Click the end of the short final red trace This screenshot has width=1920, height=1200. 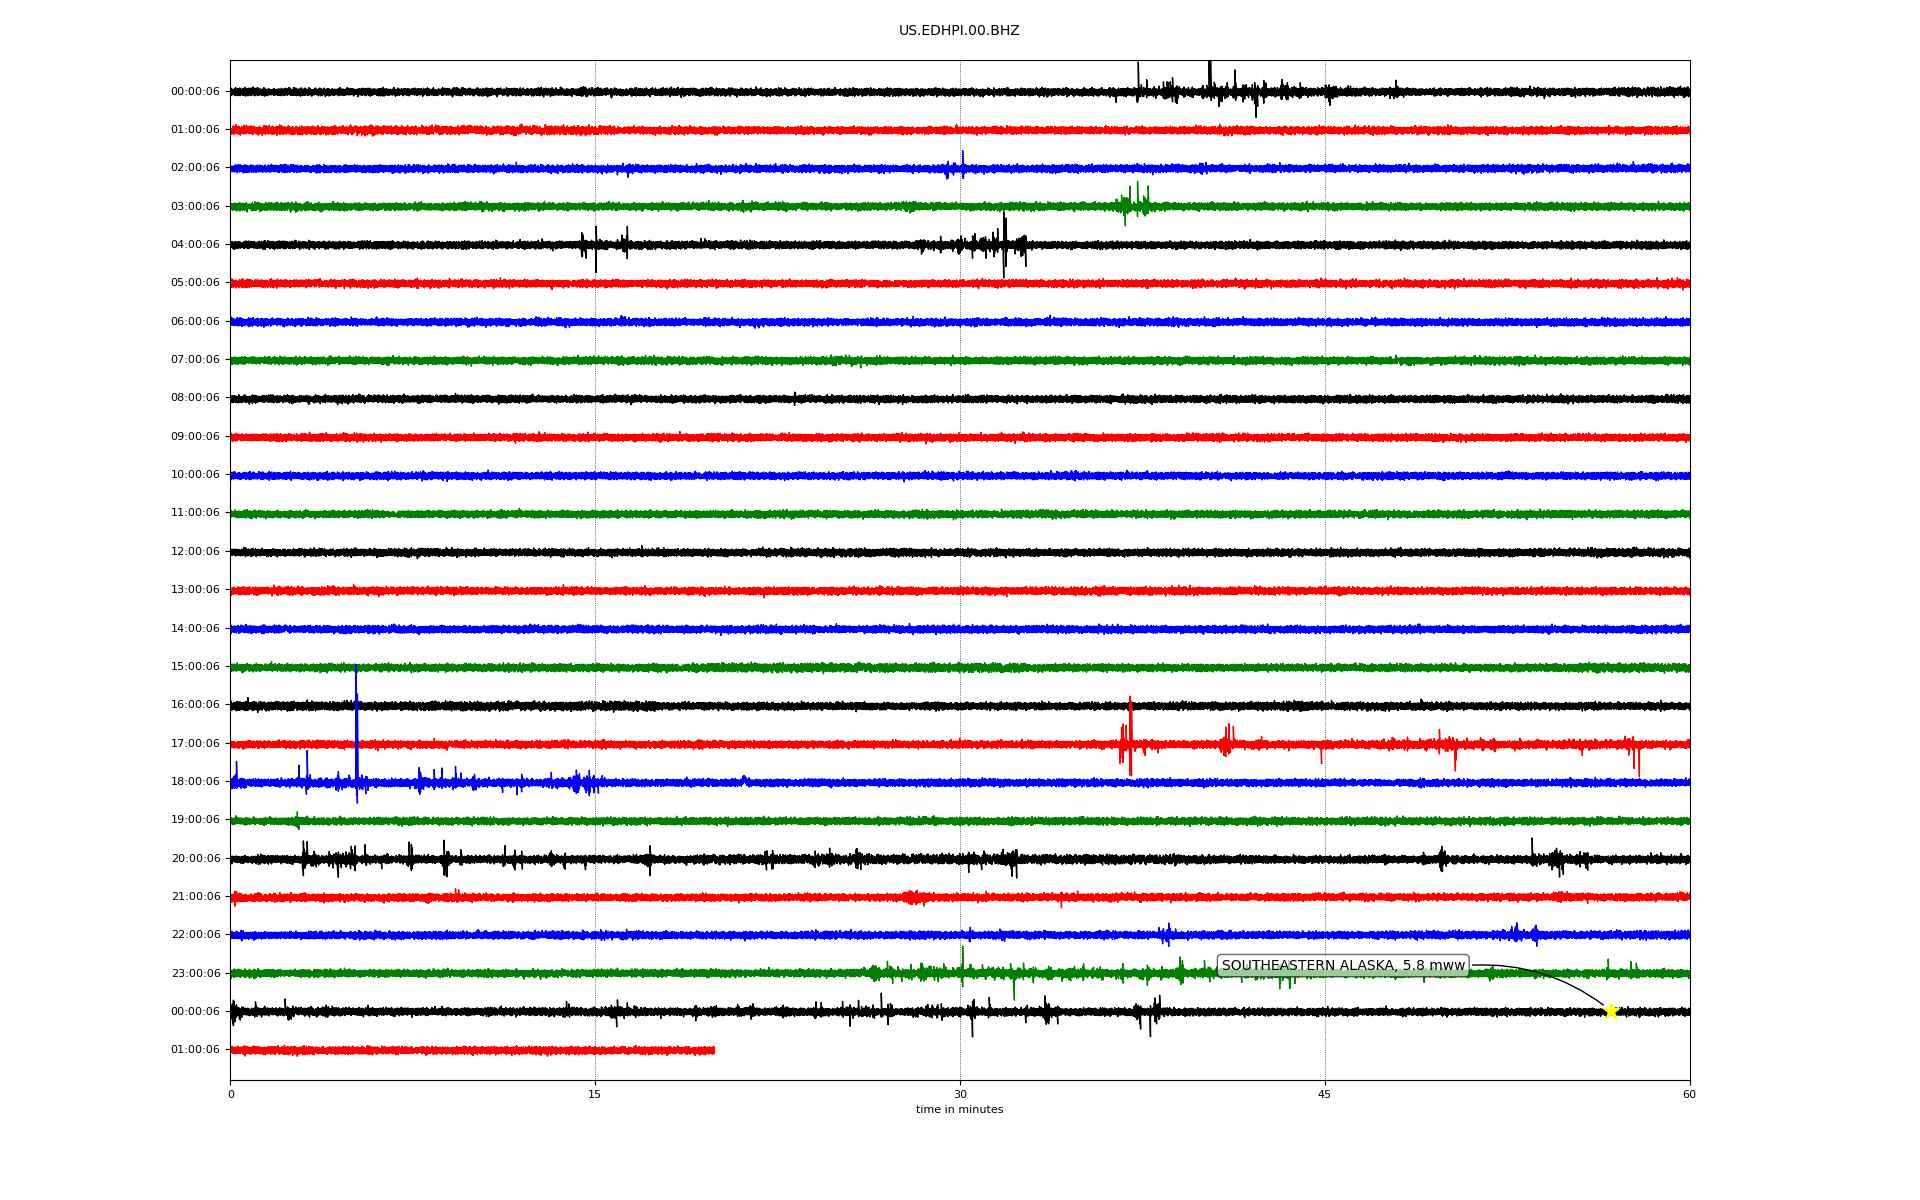coord(712,1050)
